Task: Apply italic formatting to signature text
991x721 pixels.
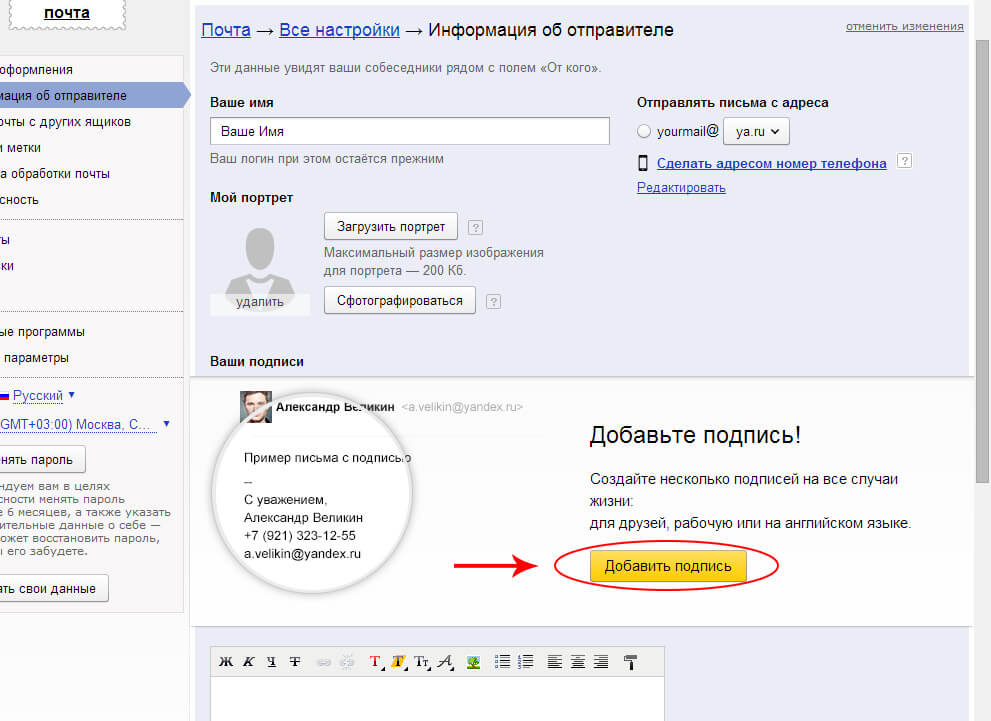Action: point(251,661)
